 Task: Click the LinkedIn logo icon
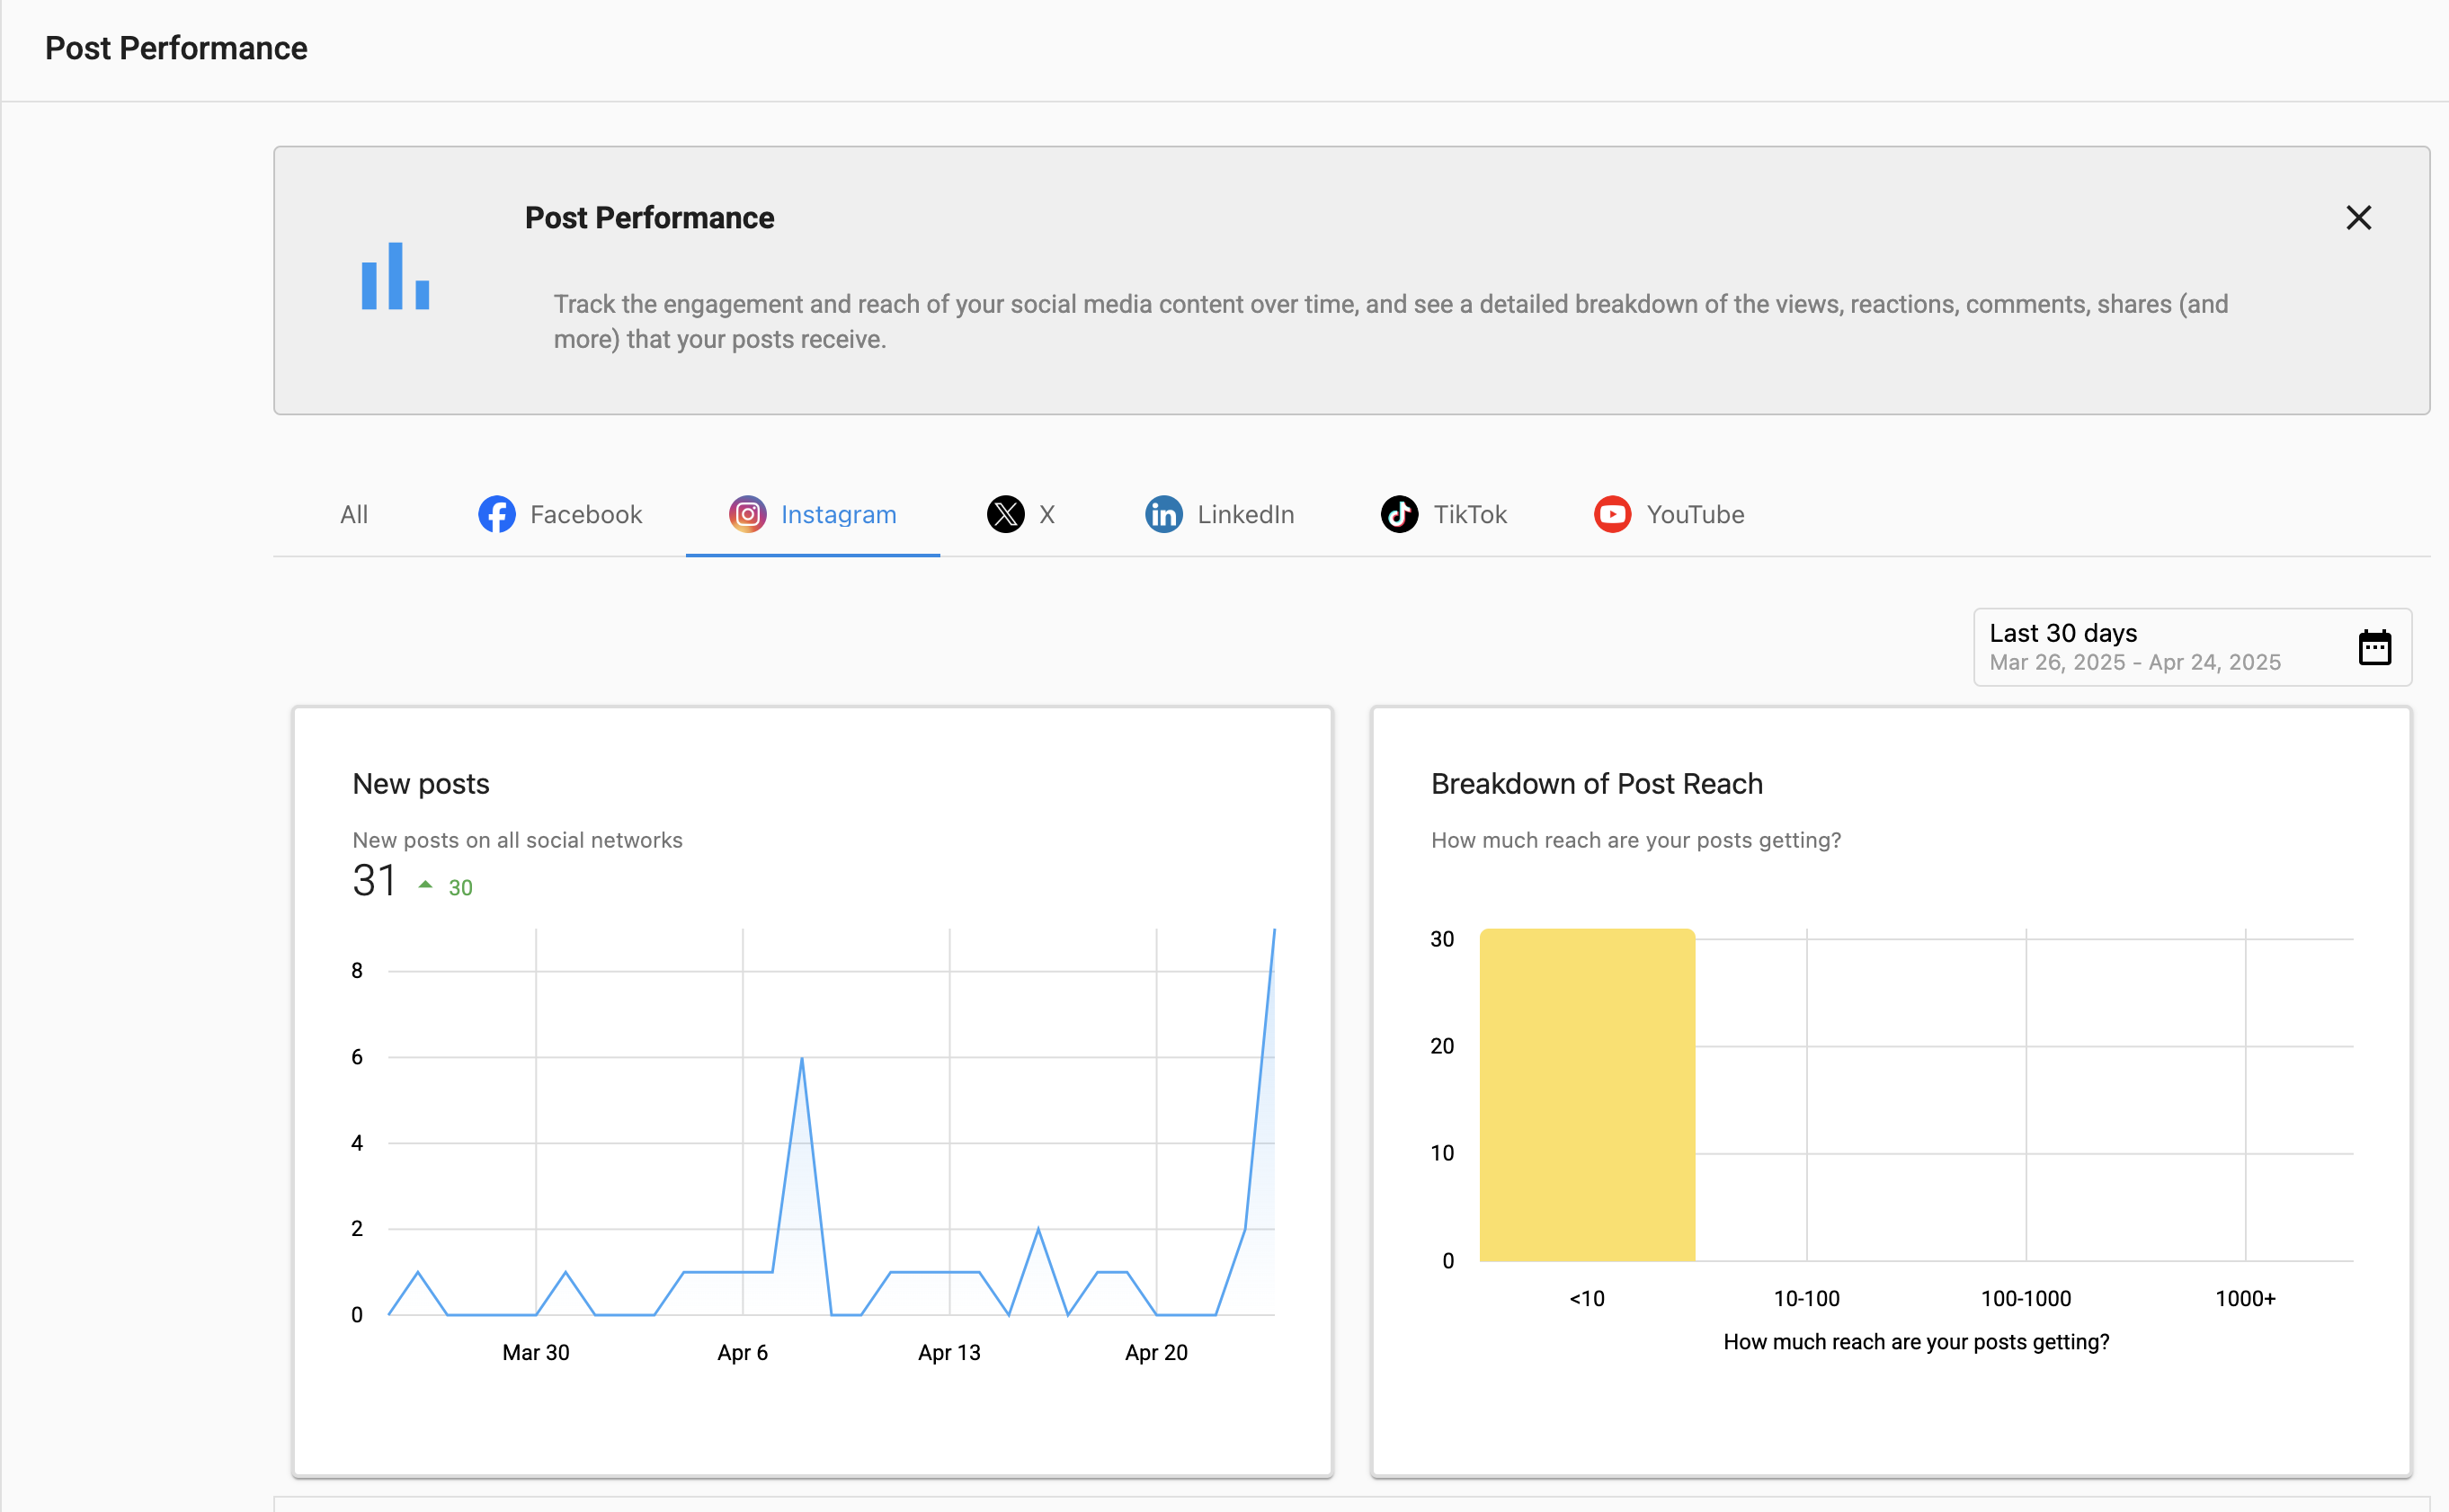coord(1163,514)
